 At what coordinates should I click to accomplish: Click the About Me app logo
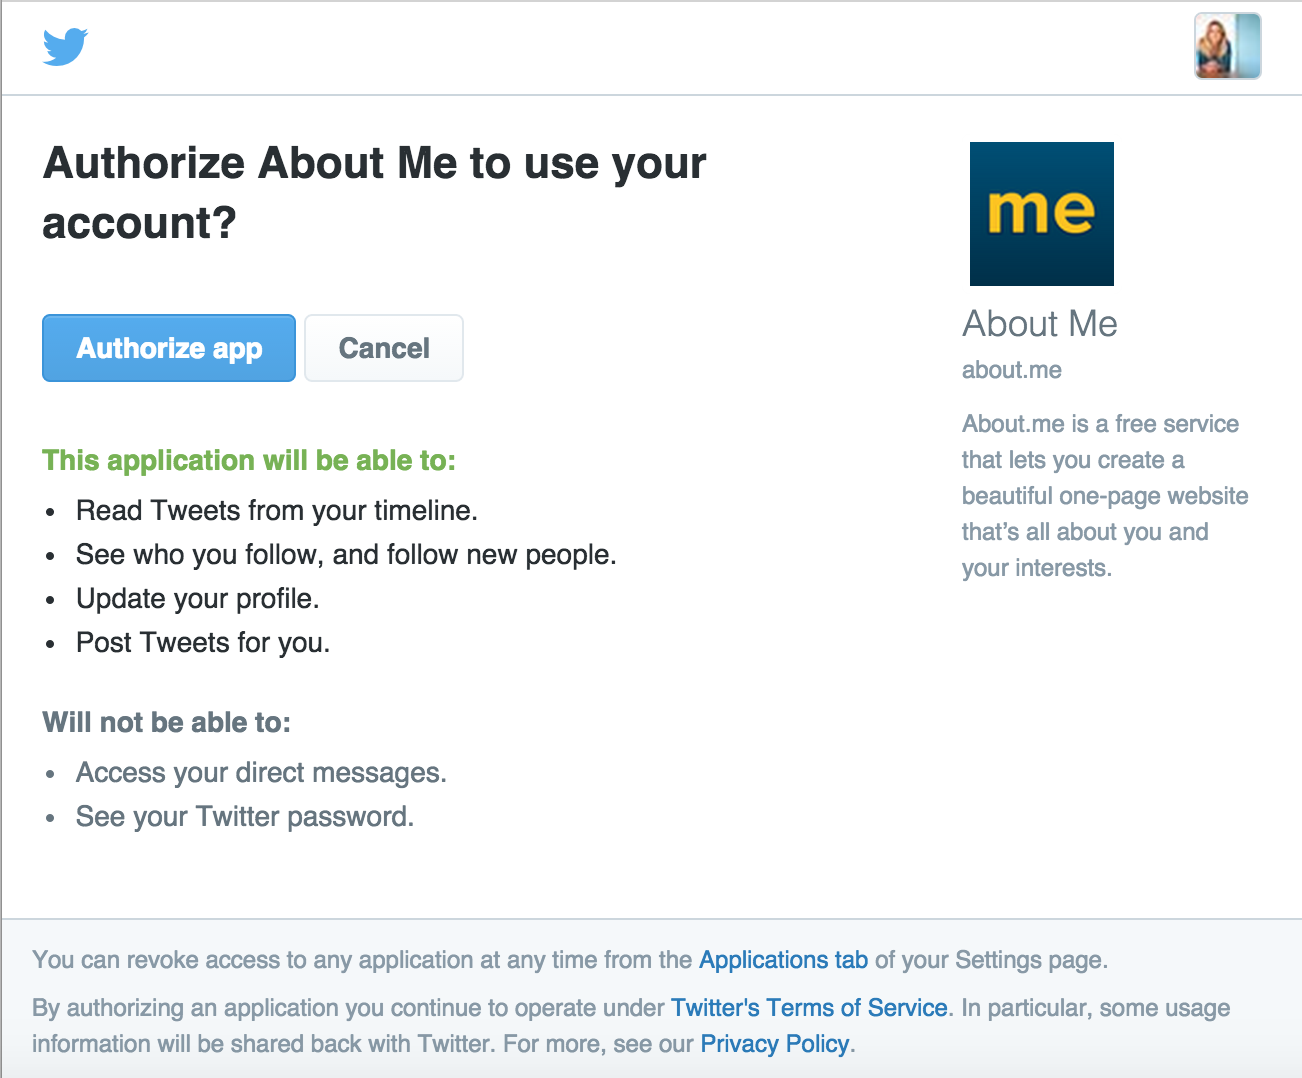click(1041, 214)
